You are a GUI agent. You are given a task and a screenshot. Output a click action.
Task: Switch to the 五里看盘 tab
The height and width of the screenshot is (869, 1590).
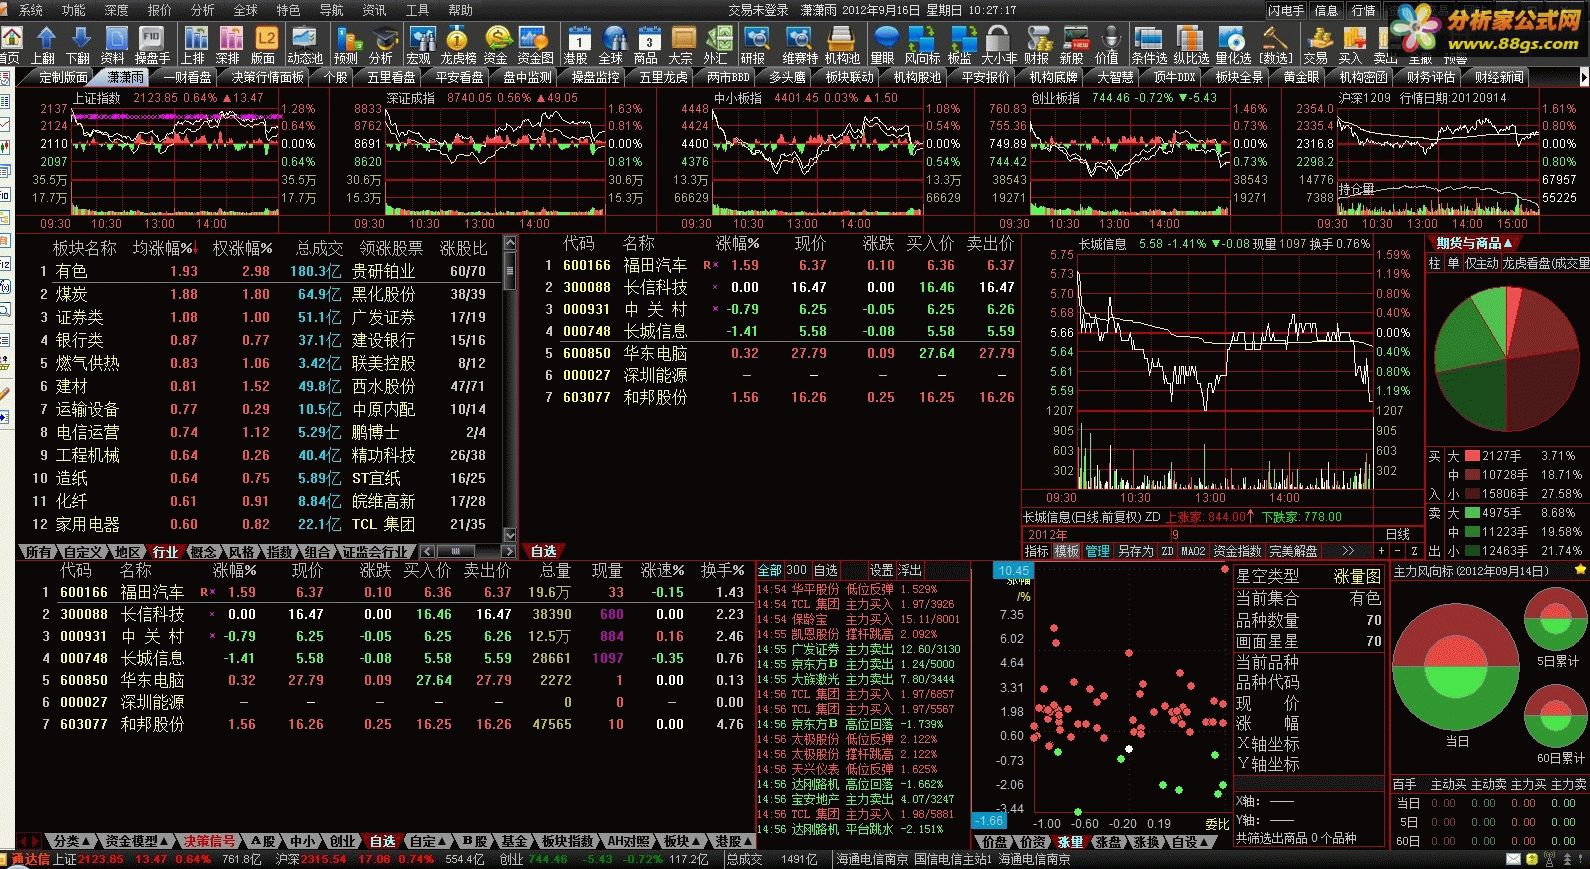[391, 77]
